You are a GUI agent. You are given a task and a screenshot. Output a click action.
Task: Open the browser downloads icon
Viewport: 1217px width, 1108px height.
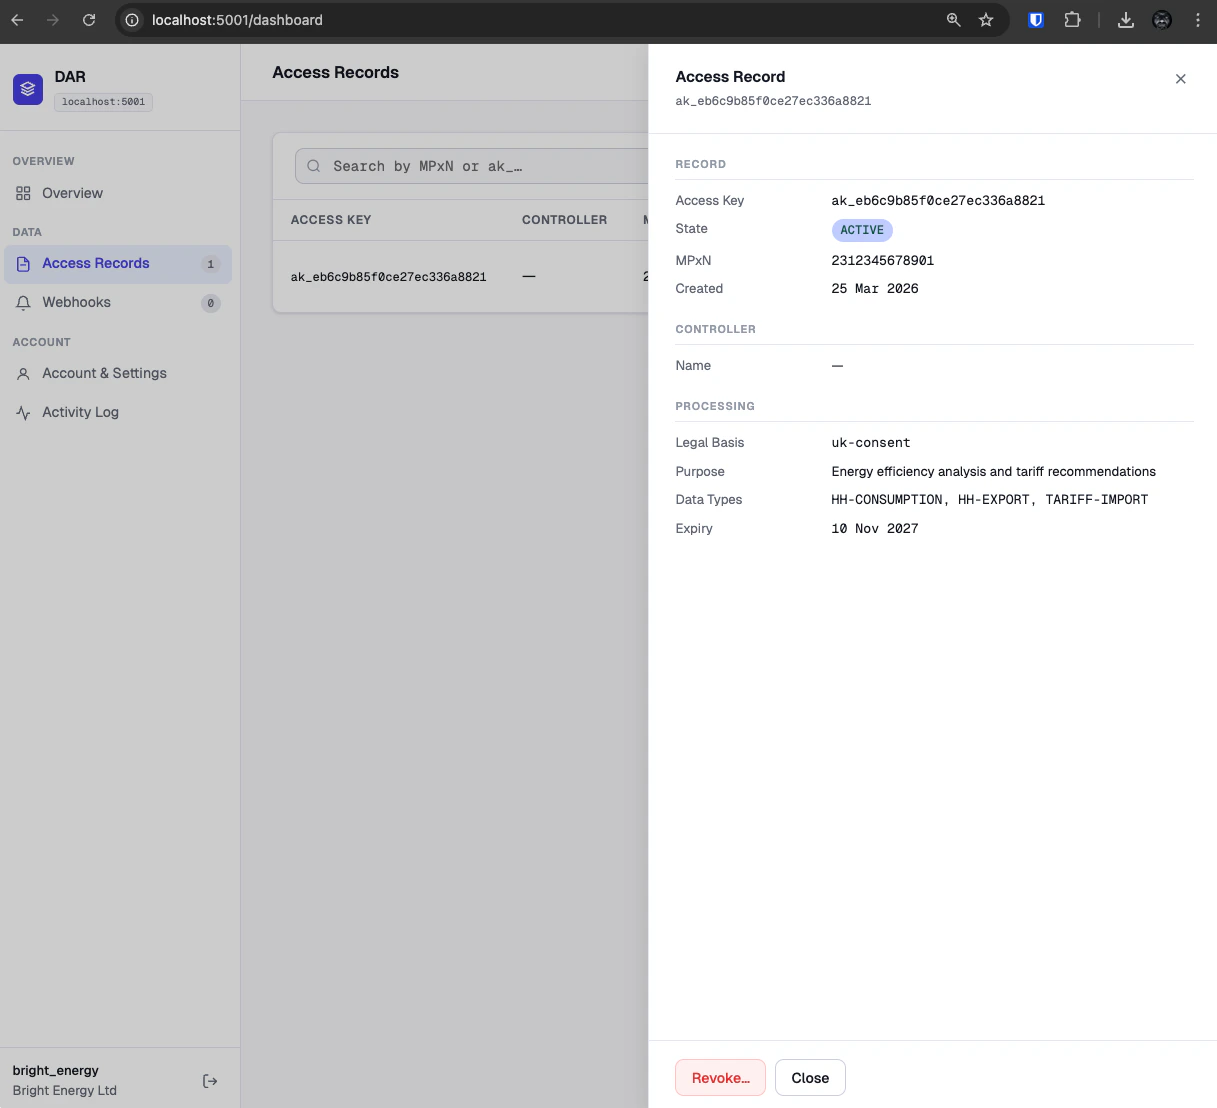pyautogui.click(x=1126, y=20)
